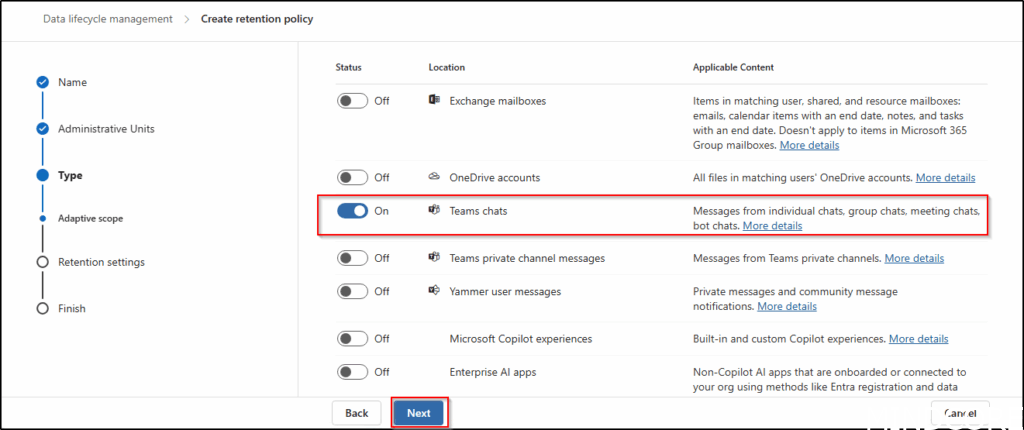Open More details for Yammer user messages
Screen dimensions: 1024x430
pos(787,306)
